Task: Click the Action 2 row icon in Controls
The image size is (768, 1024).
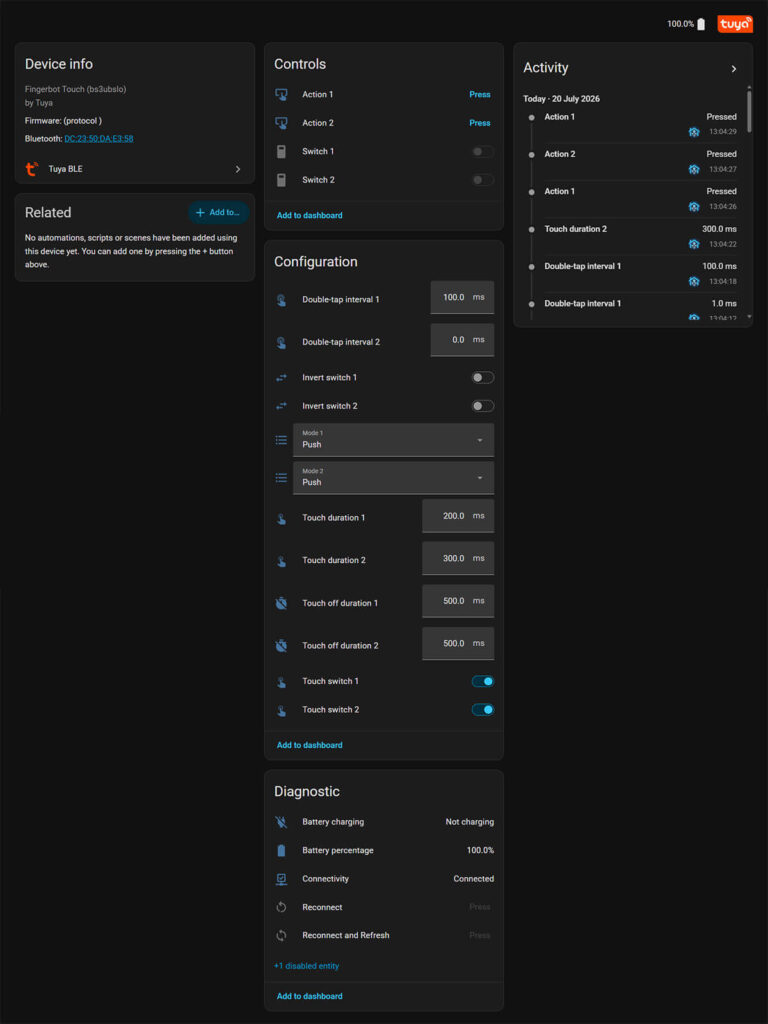Action: (281, 123)
